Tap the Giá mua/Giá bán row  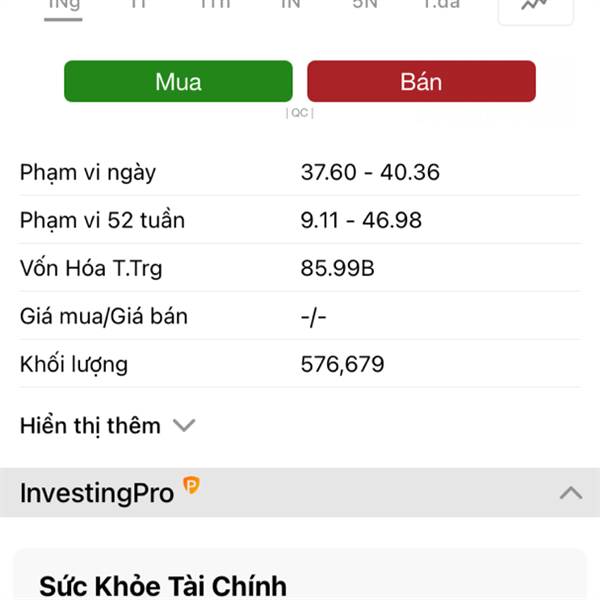click(300, 316)
